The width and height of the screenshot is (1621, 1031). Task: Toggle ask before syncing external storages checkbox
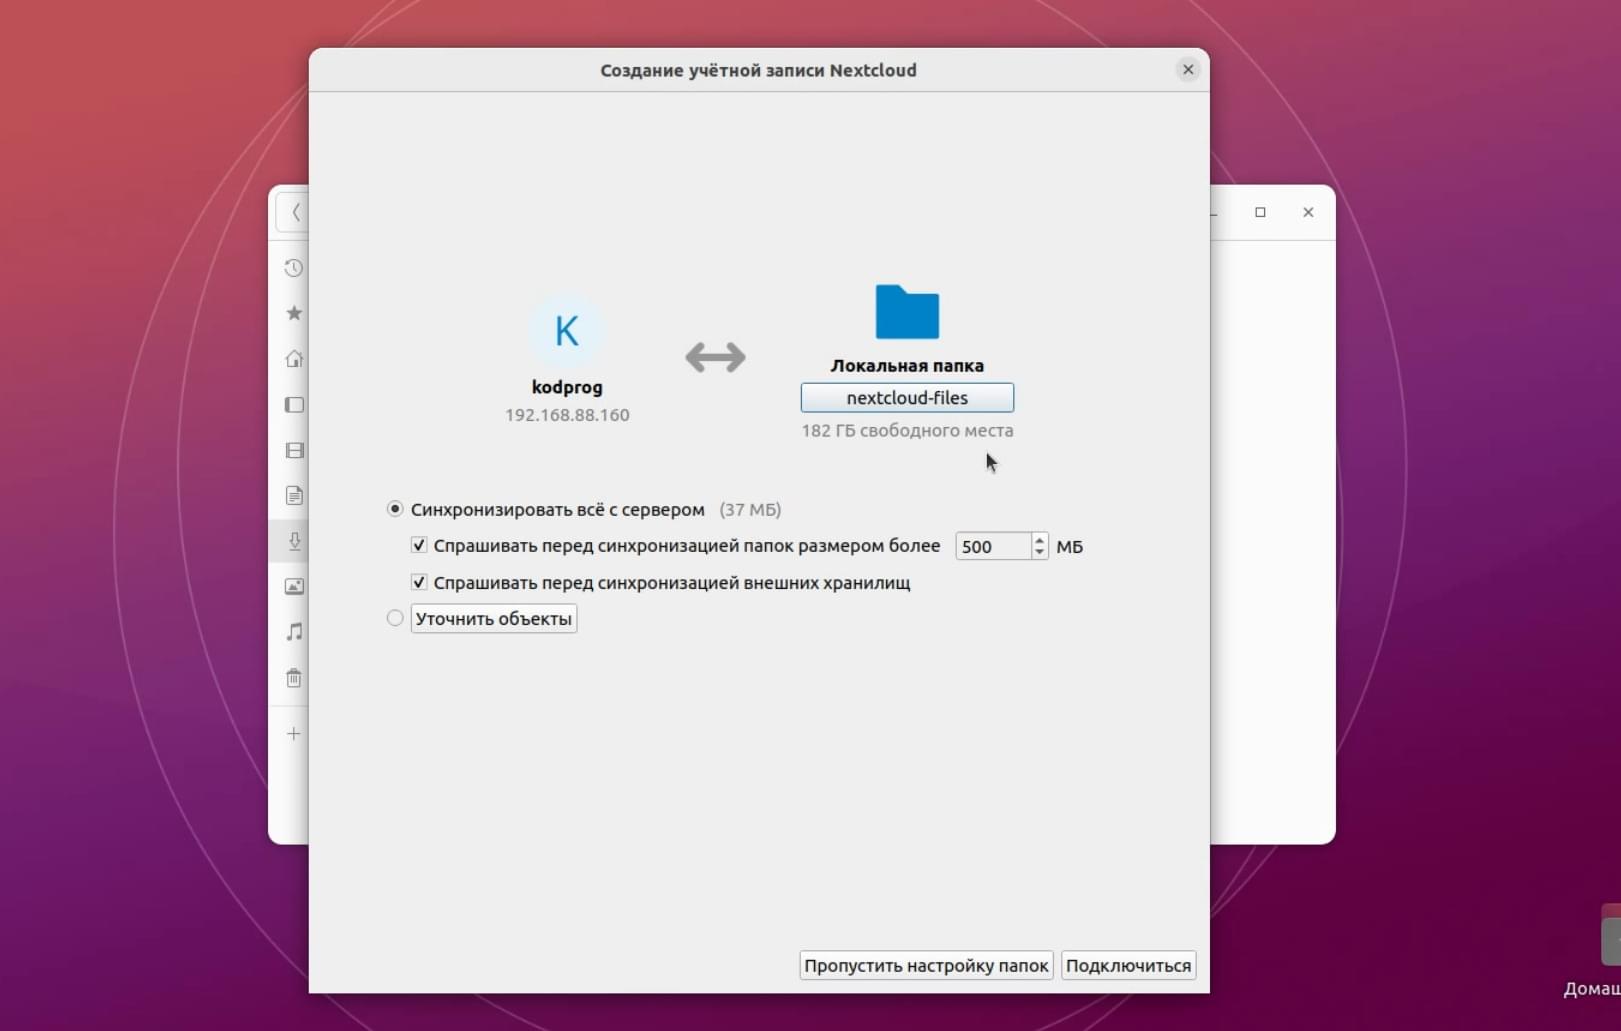419,582
